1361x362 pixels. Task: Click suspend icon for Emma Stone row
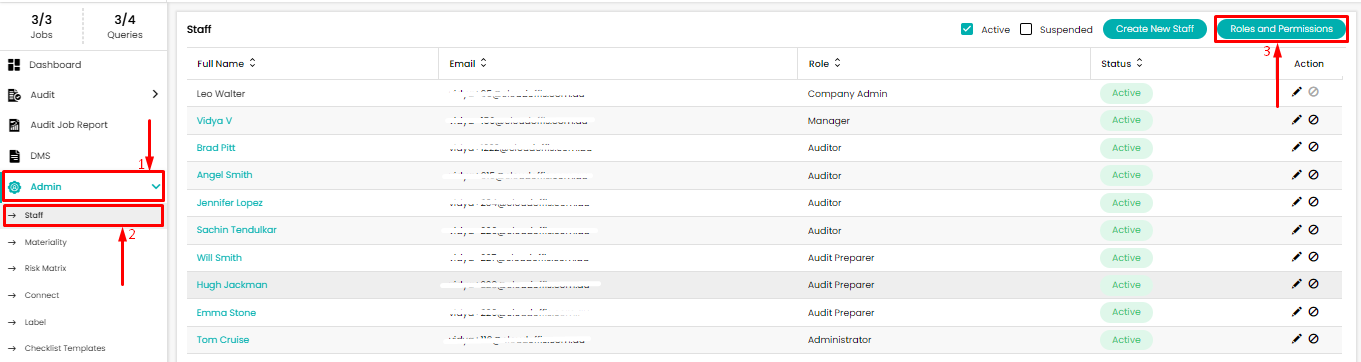pyautogui.click(x=1313, y=312)
